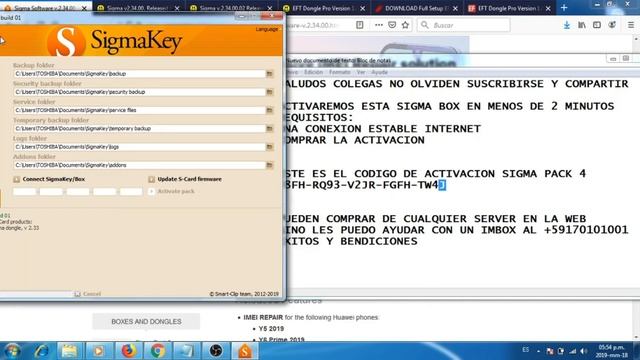
Task: Click the ES language indicator in taskbar
Action: coord(526,350)
